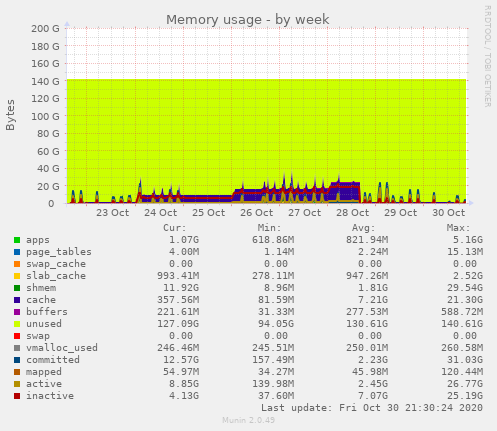Select the lime unused legend swatch
Image resolution: width=497 pixels, height=431 pixels.
coord(17,324)
